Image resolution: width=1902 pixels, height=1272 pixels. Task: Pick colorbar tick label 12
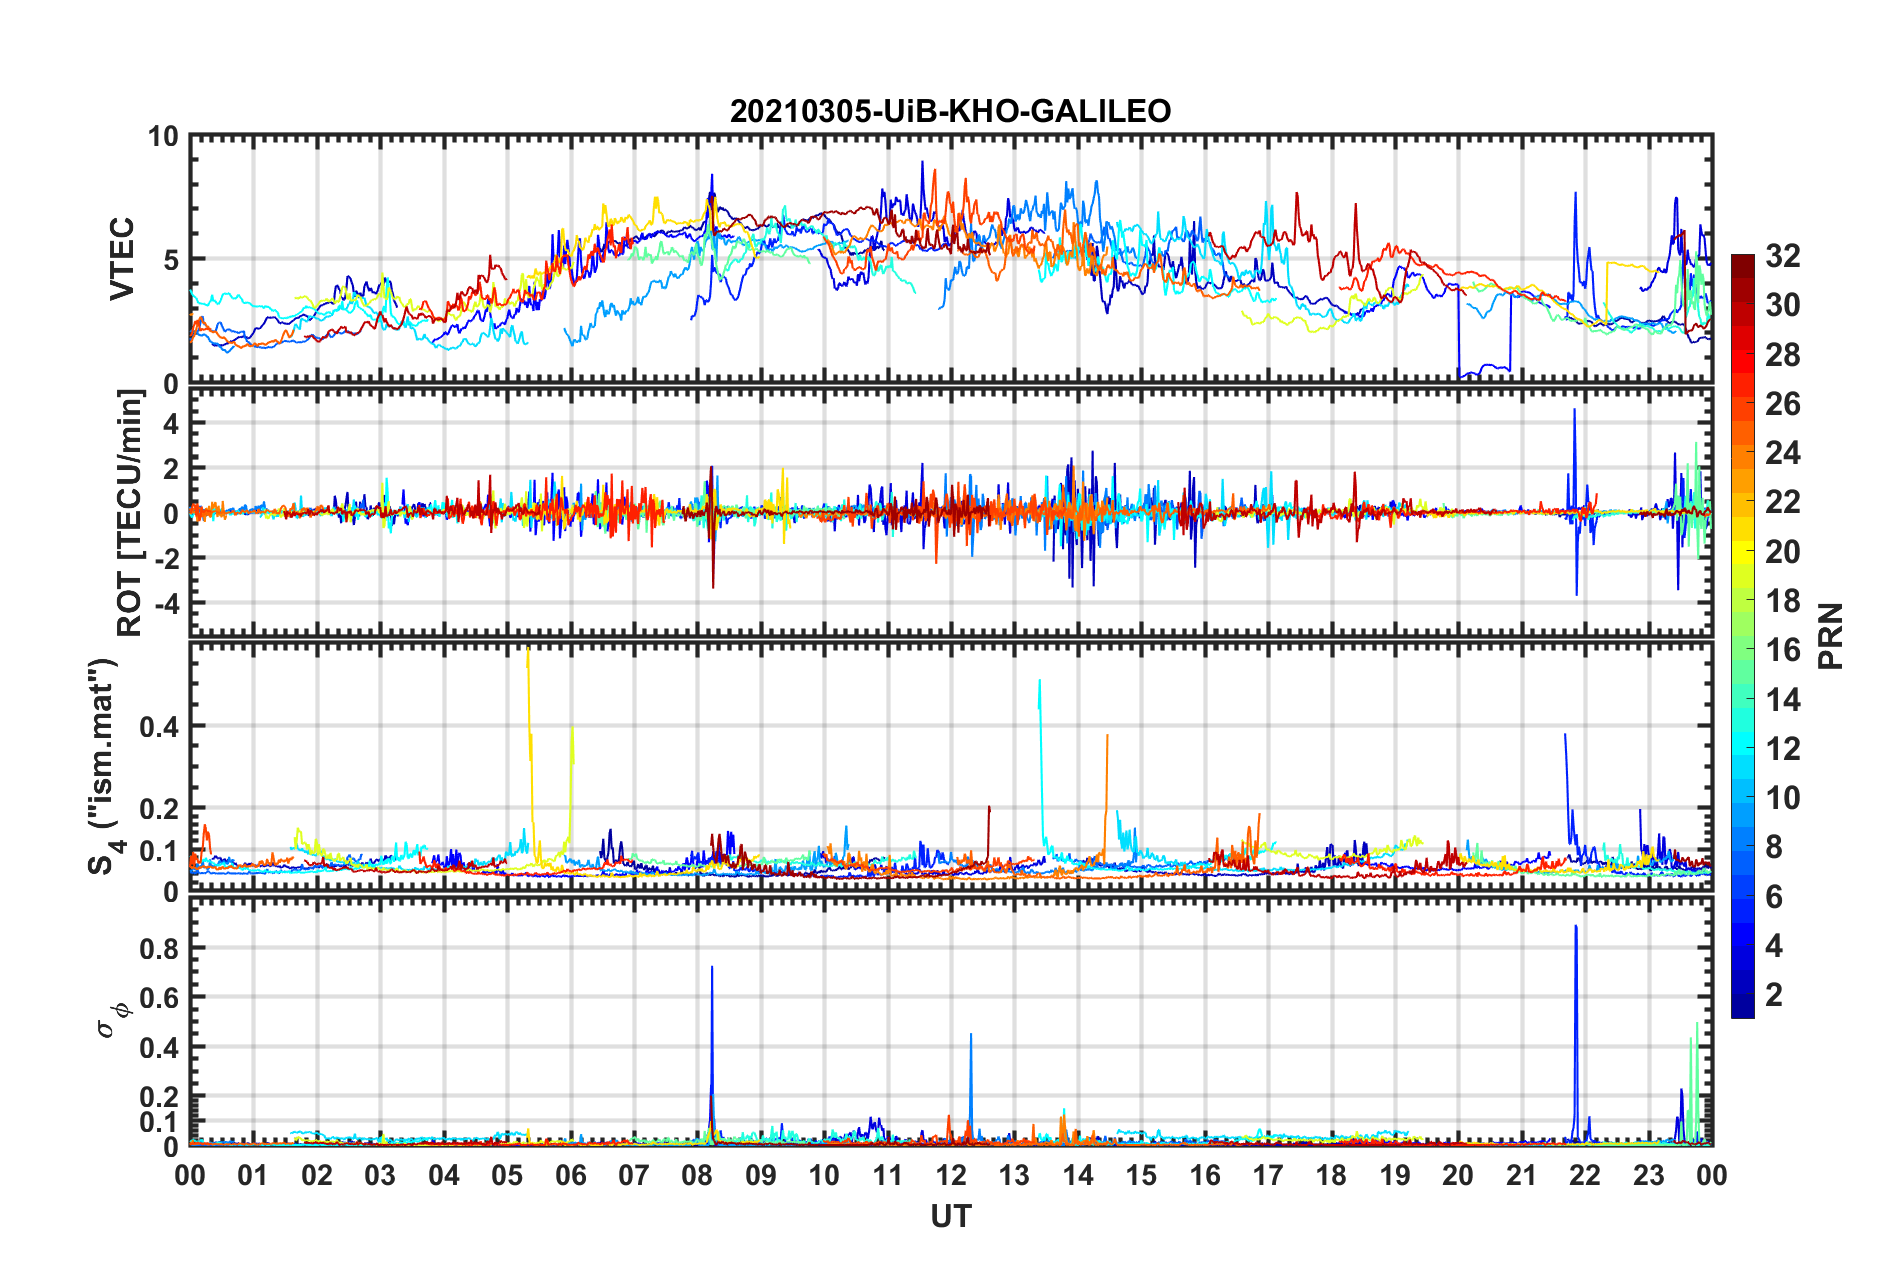coord(1783,749)
